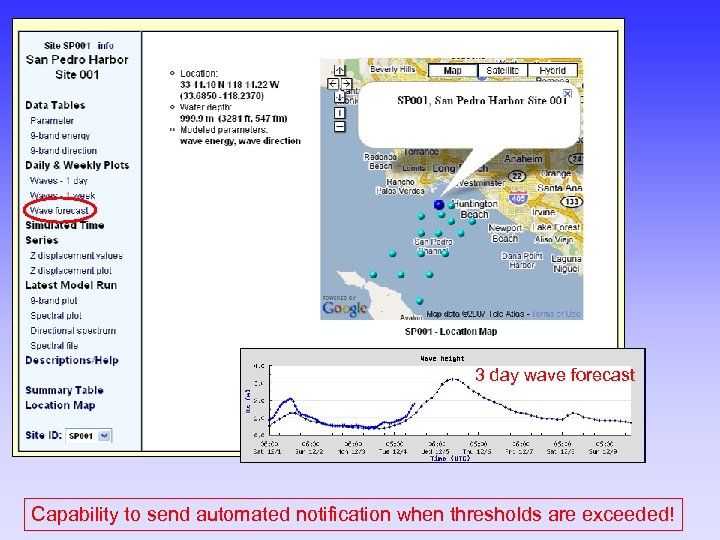Open Z displacement plot
This screenshot has width=720, height=540.
71,271
